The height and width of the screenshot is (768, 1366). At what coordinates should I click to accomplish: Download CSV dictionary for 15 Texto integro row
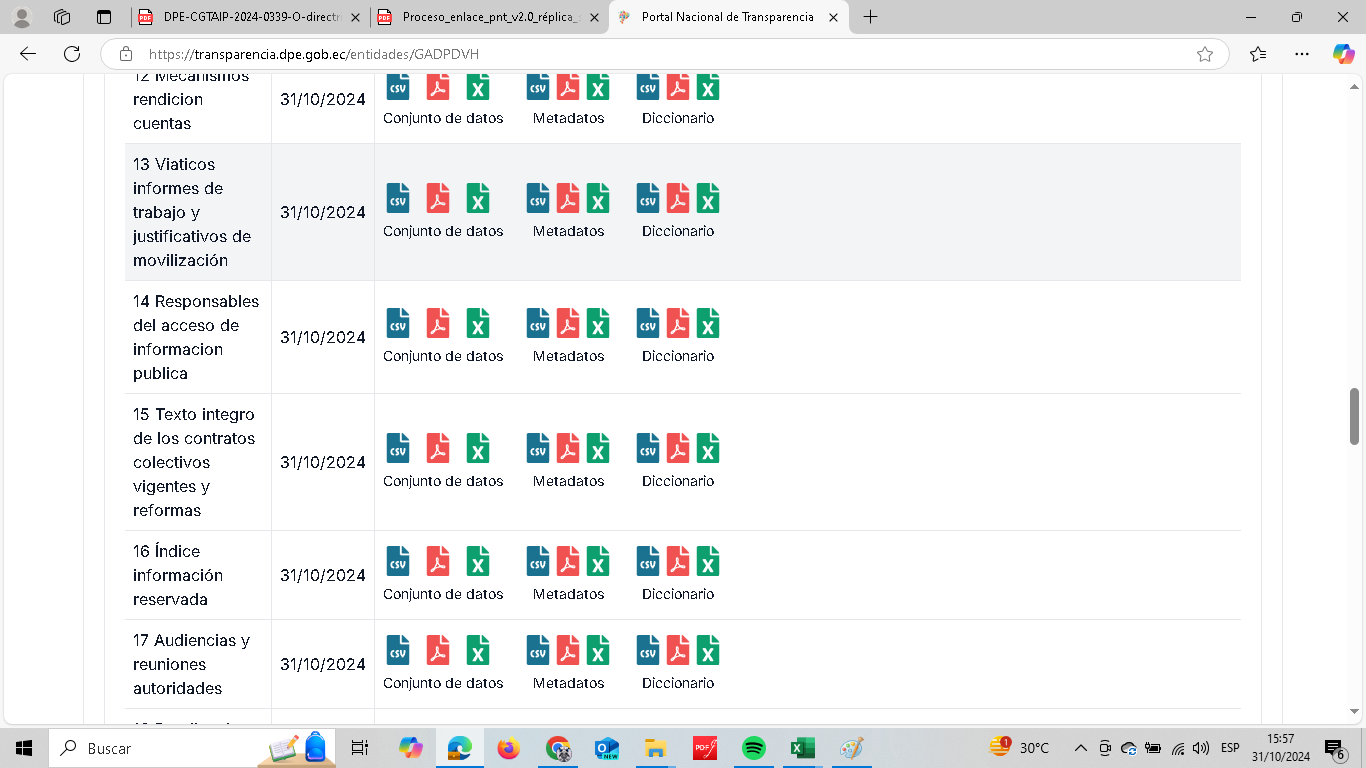648,448
